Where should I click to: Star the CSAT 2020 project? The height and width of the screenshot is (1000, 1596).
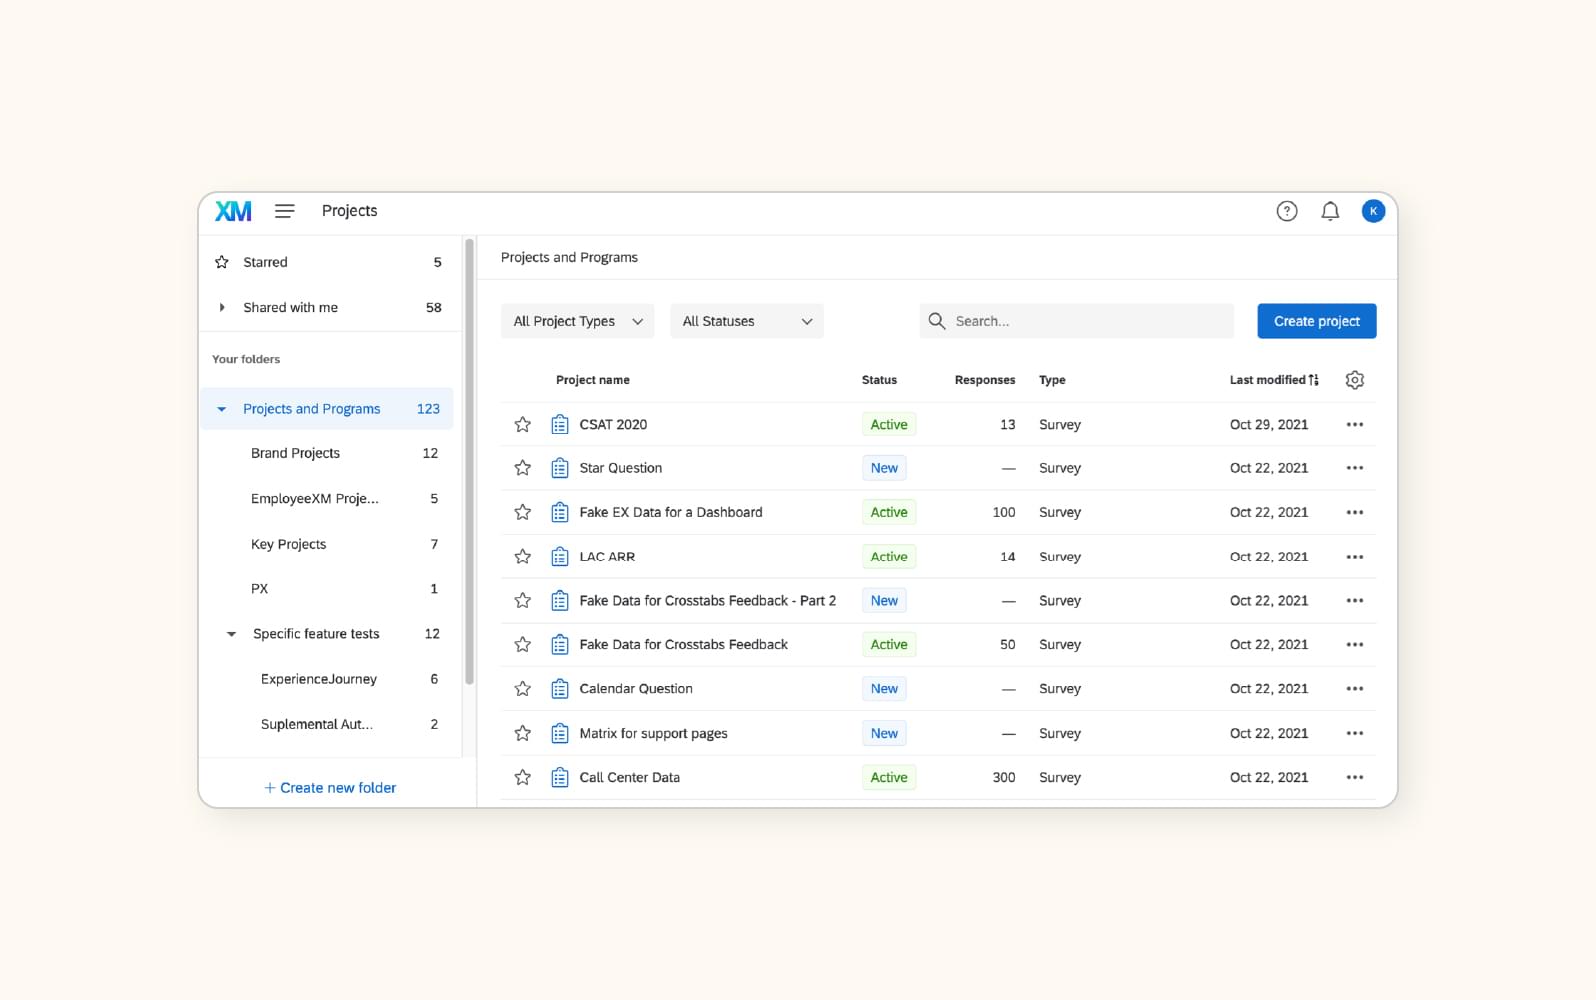point(522,425)
